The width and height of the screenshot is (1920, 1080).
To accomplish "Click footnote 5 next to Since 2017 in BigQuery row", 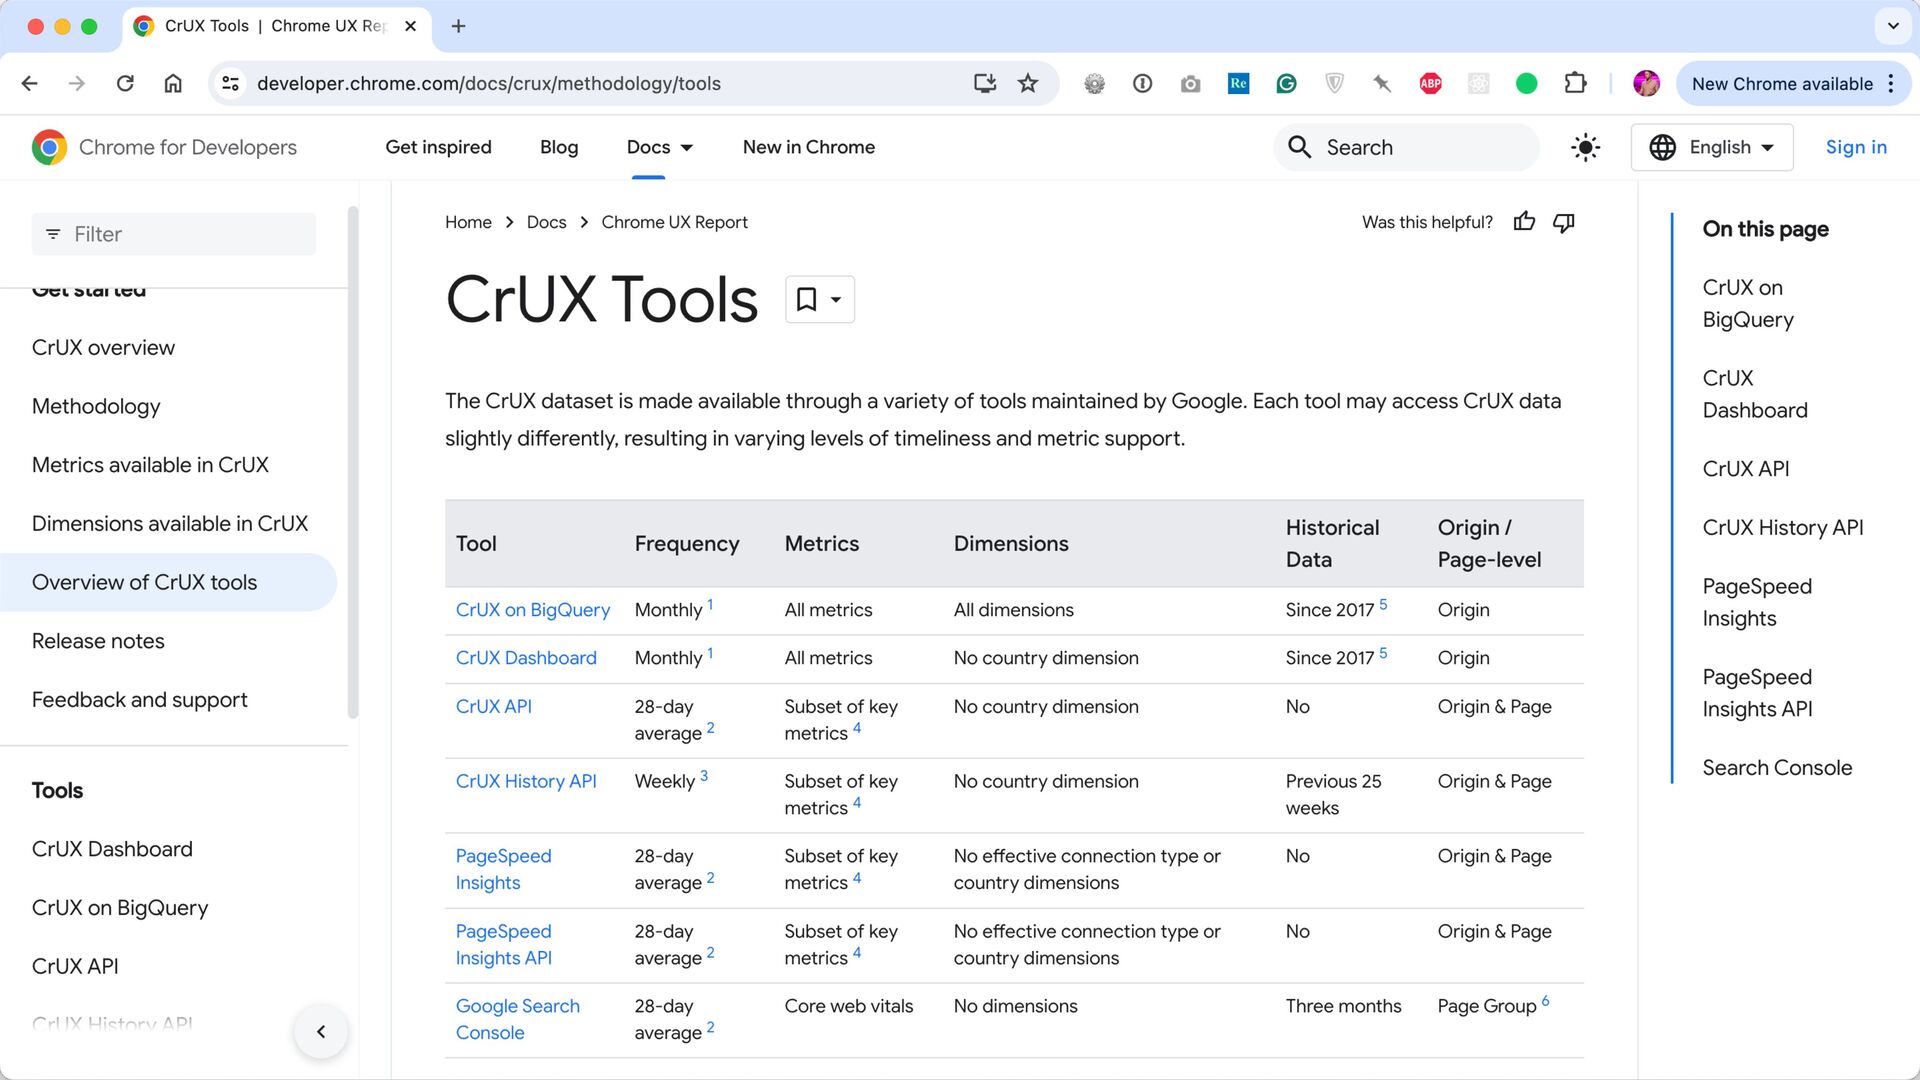I will point(1383,605).
